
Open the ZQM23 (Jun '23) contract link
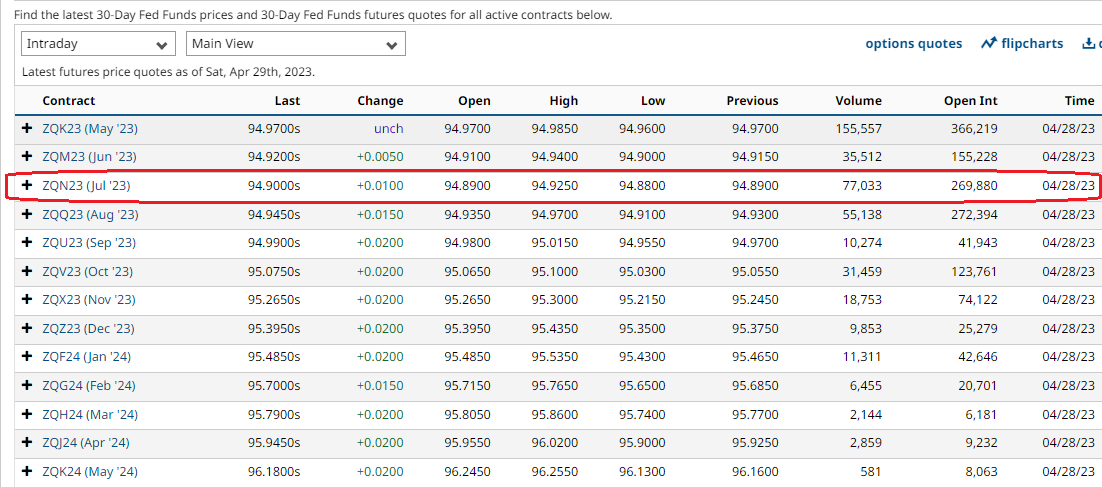pos(89,157)
